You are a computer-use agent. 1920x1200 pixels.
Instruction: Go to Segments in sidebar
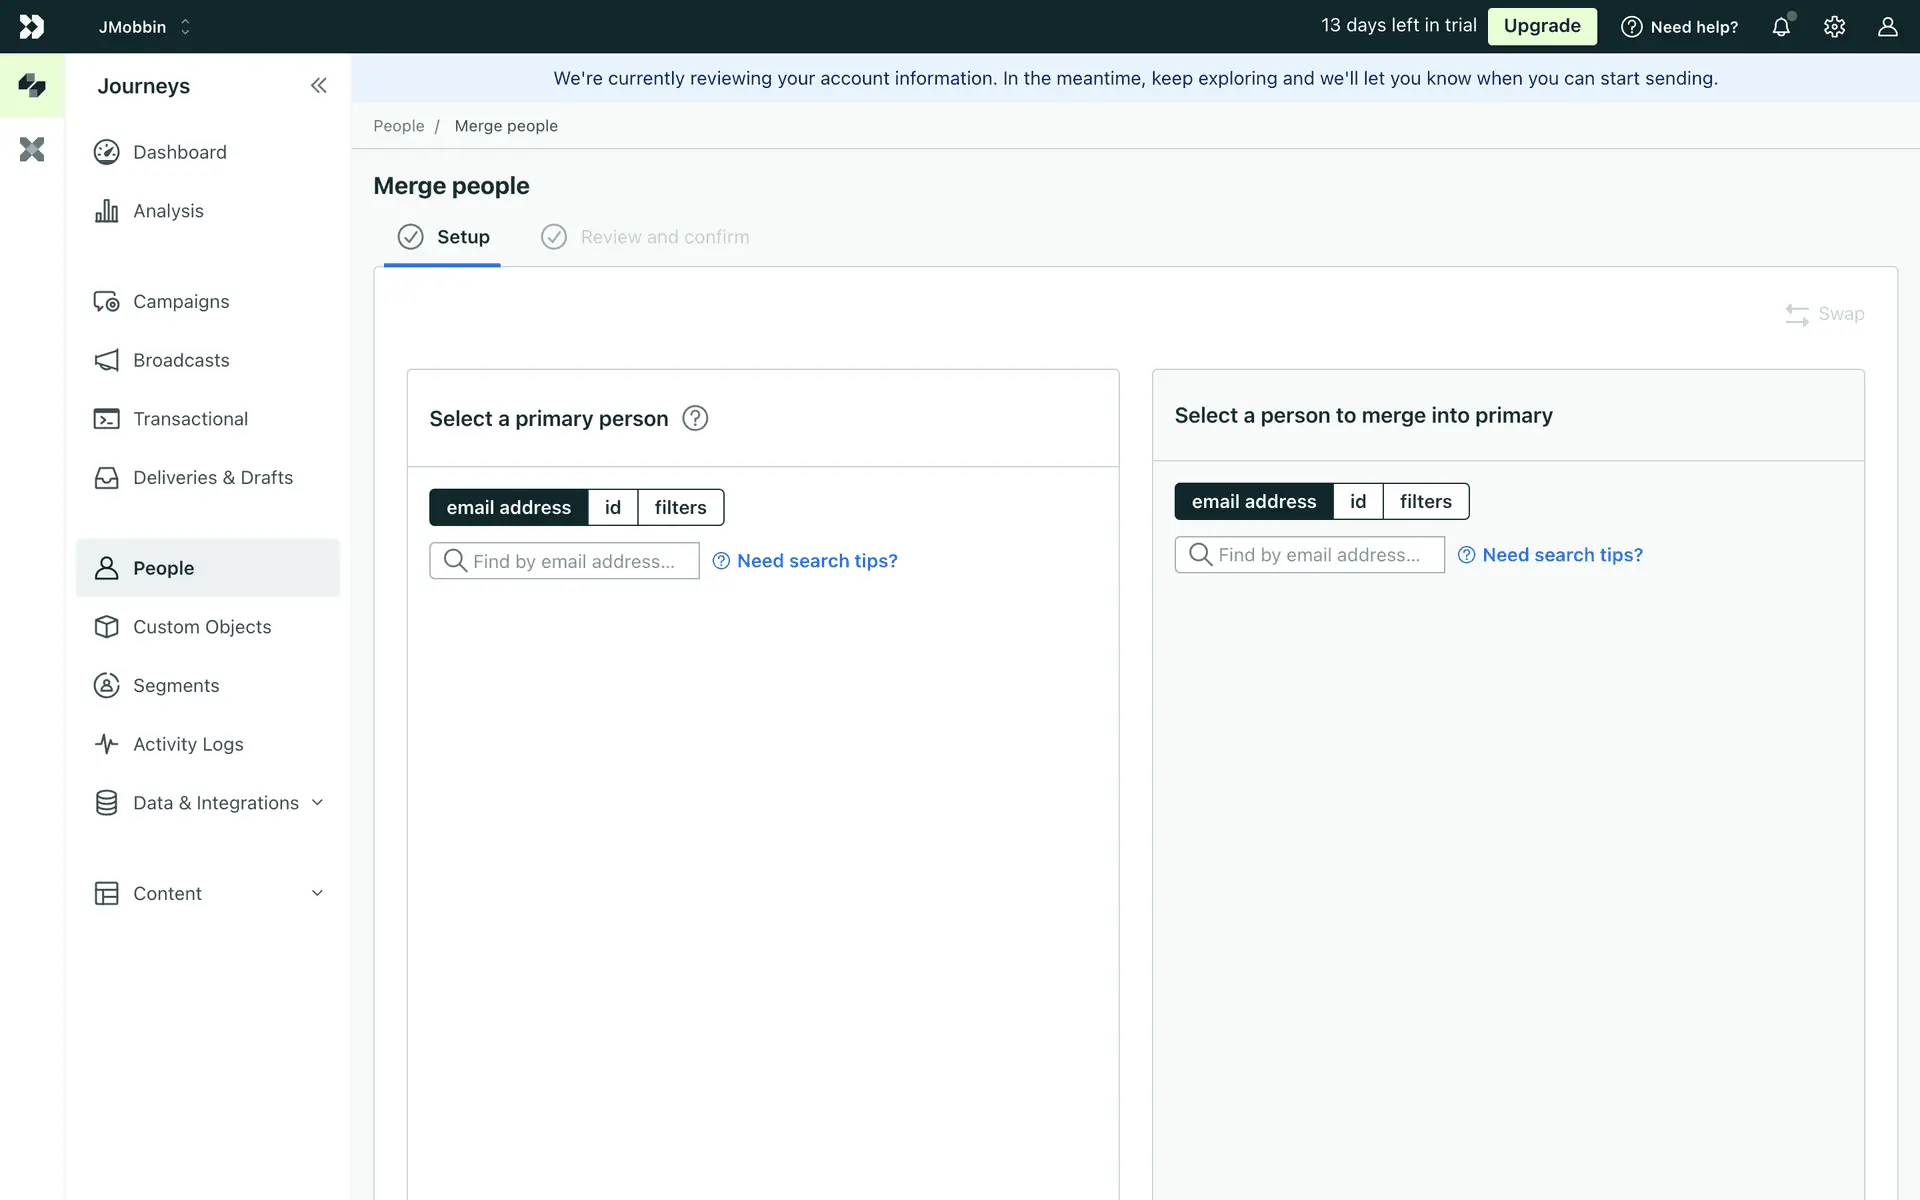pos(176,686)
